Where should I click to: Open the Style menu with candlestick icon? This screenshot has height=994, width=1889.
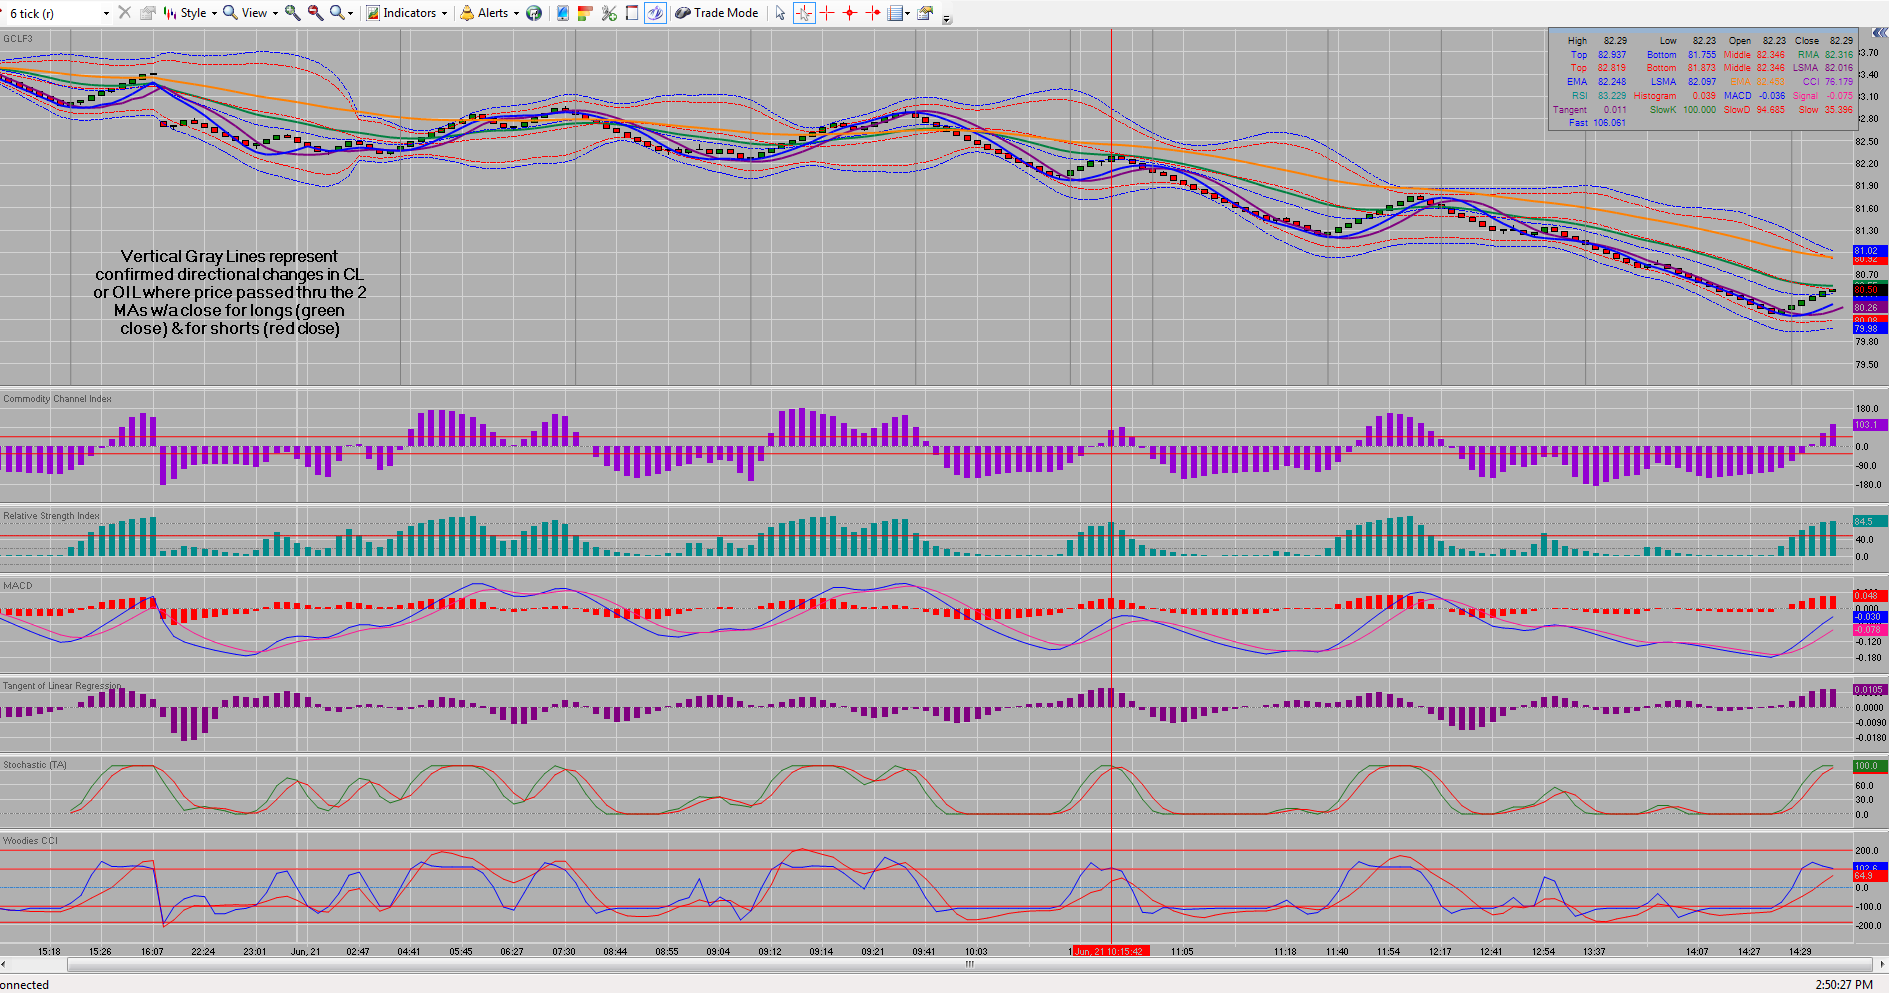pyautogui.click(x=190, y=13)
